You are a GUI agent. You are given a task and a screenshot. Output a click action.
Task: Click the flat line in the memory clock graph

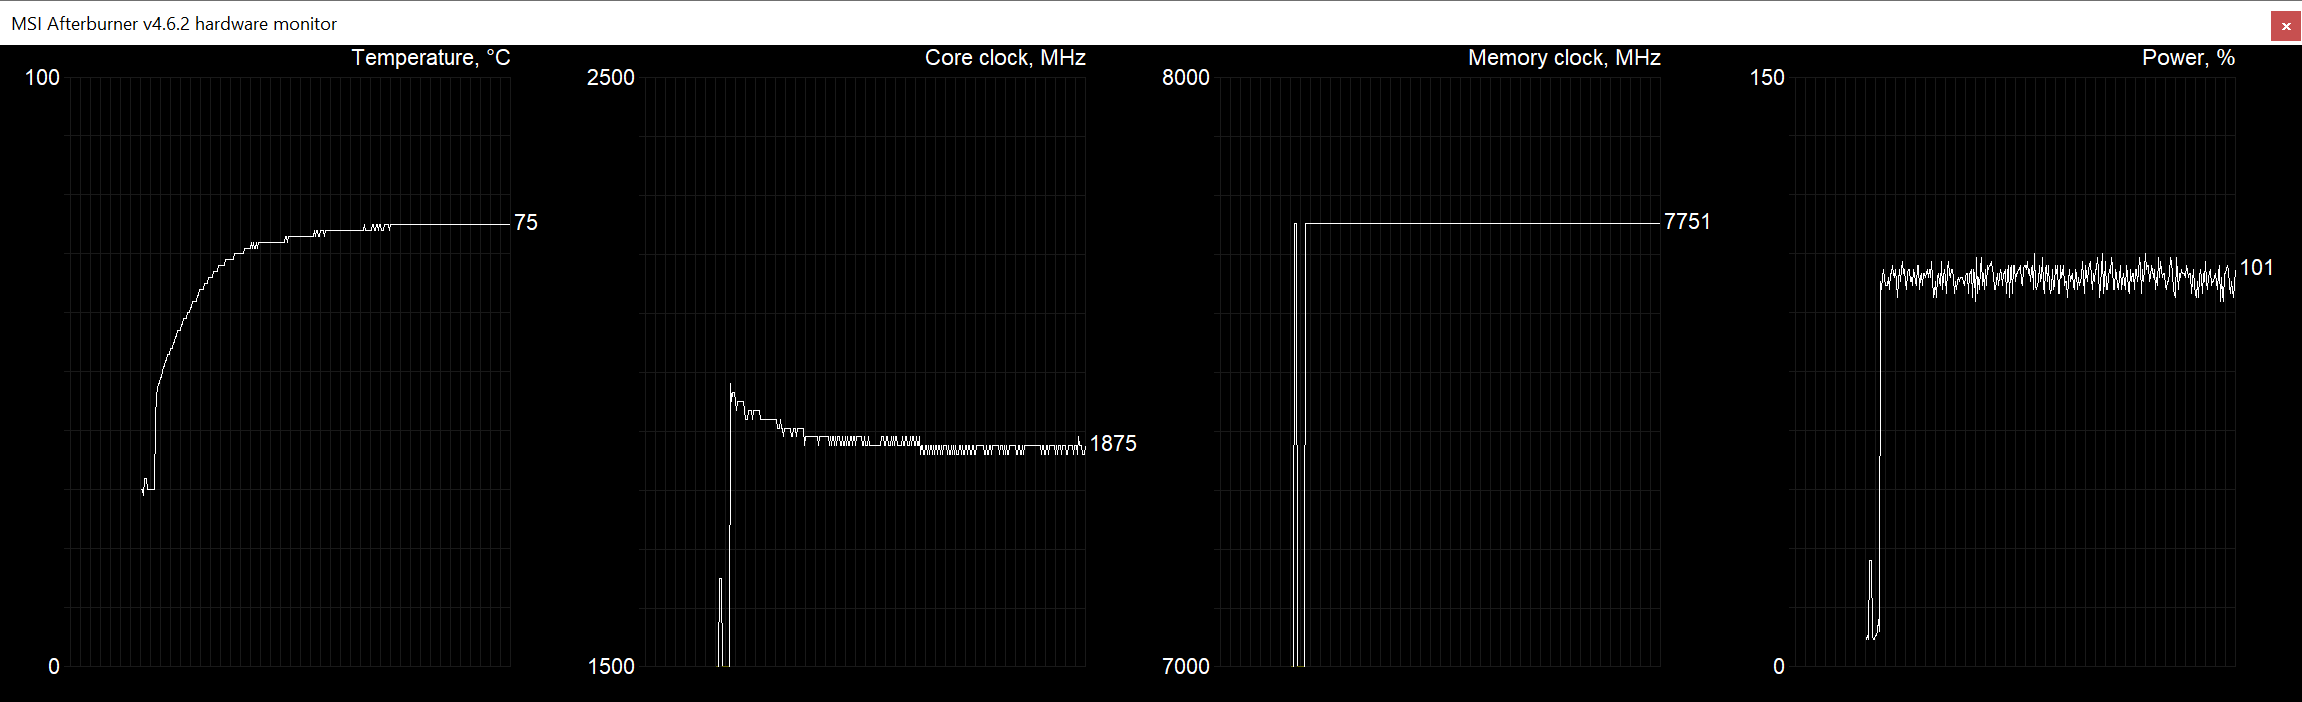click(1480, 223)
